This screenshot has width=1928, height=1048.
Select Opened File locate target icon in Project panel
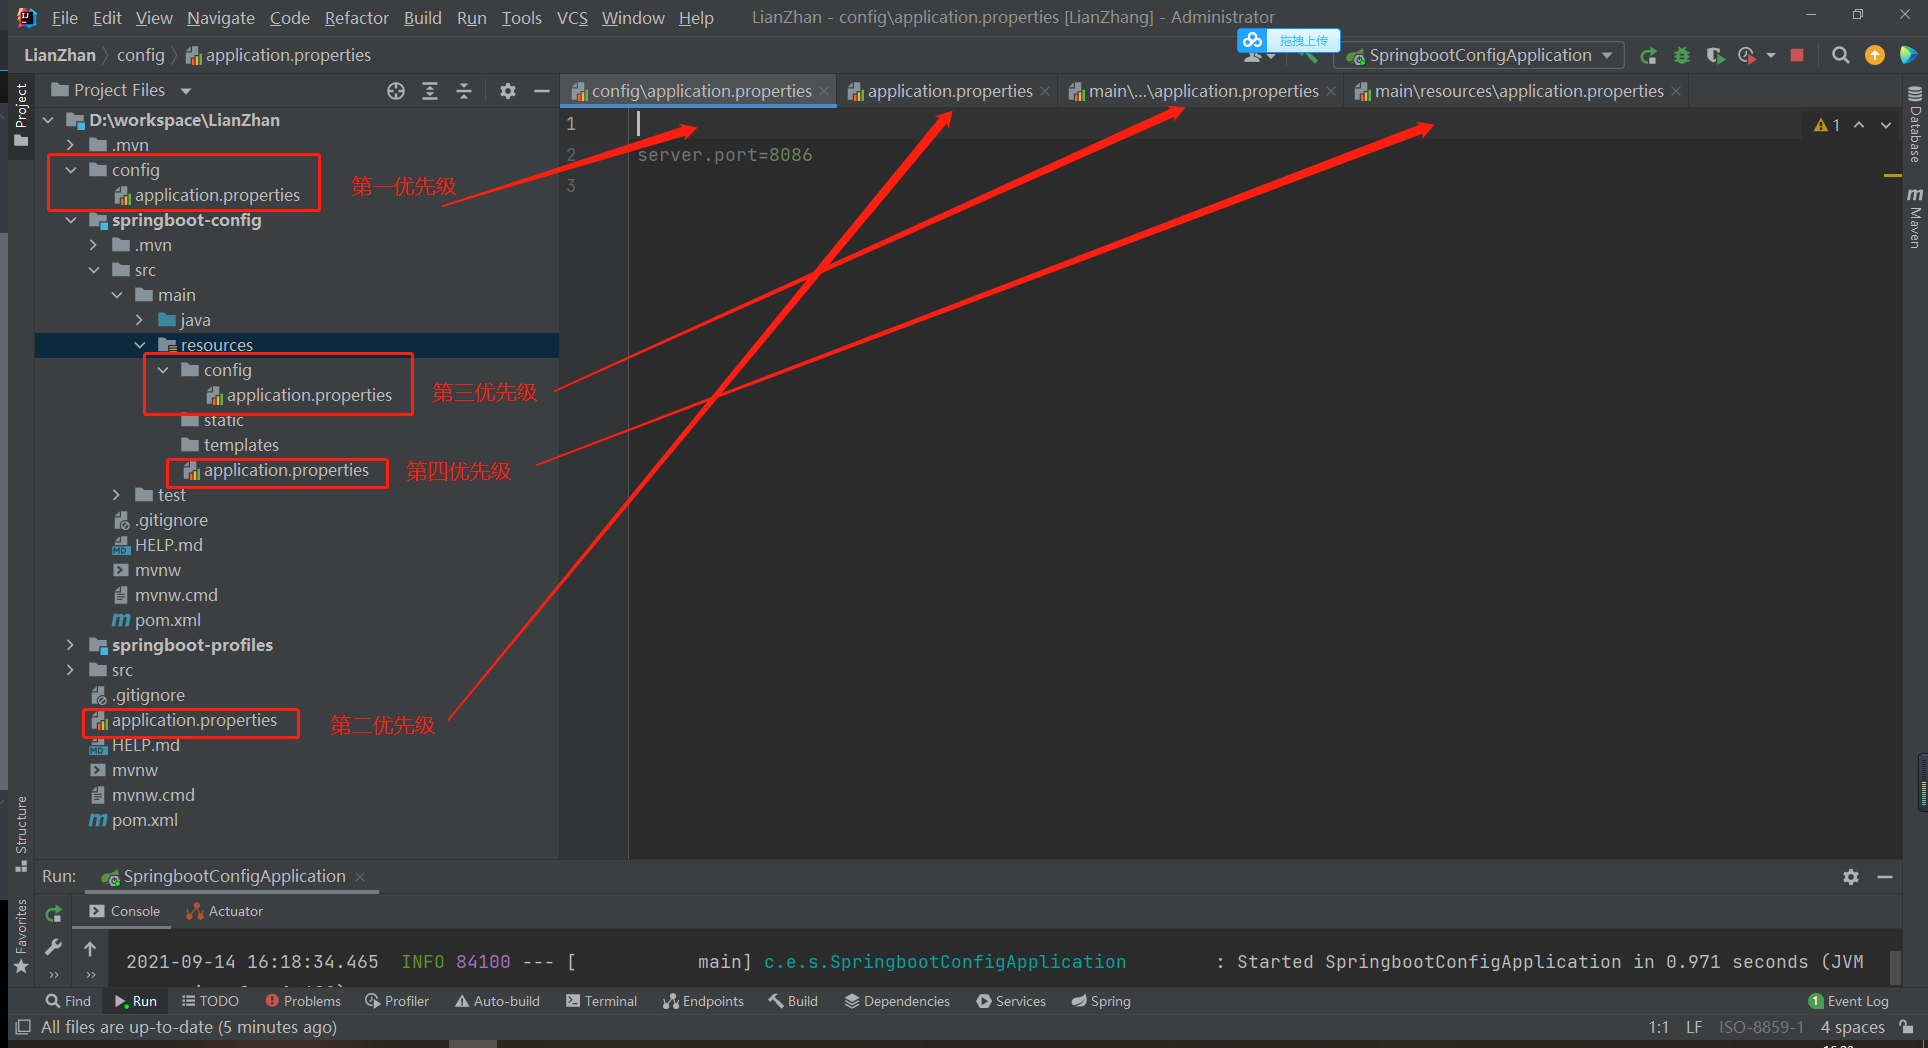[396, 91]
